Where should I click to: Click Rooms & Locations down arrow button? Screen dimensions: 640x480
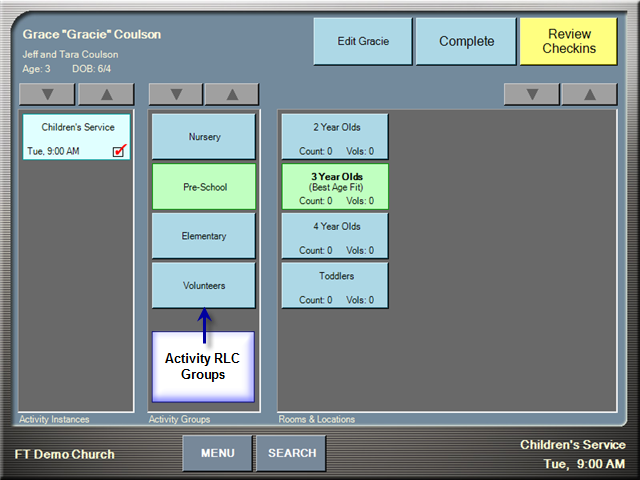coord(532,95)
